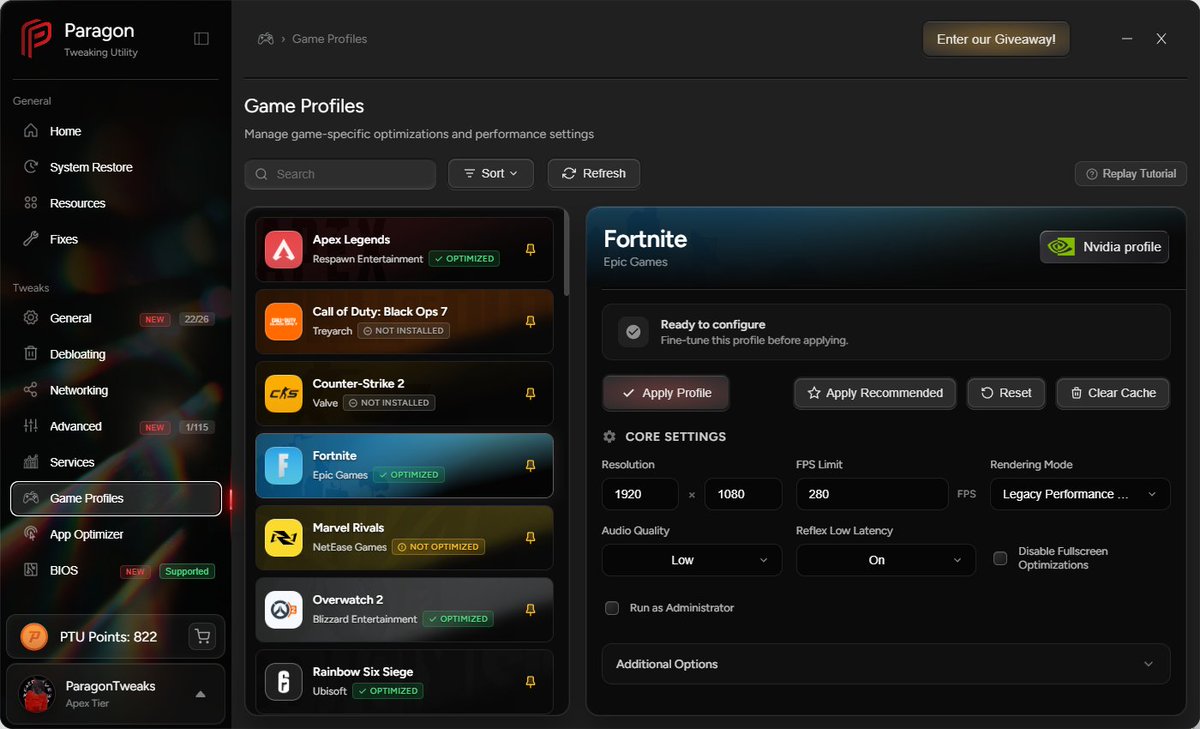Click FPS Limit field 280
The height and width of the screenshot is (729, 1200).
click(x=872, y=494)
